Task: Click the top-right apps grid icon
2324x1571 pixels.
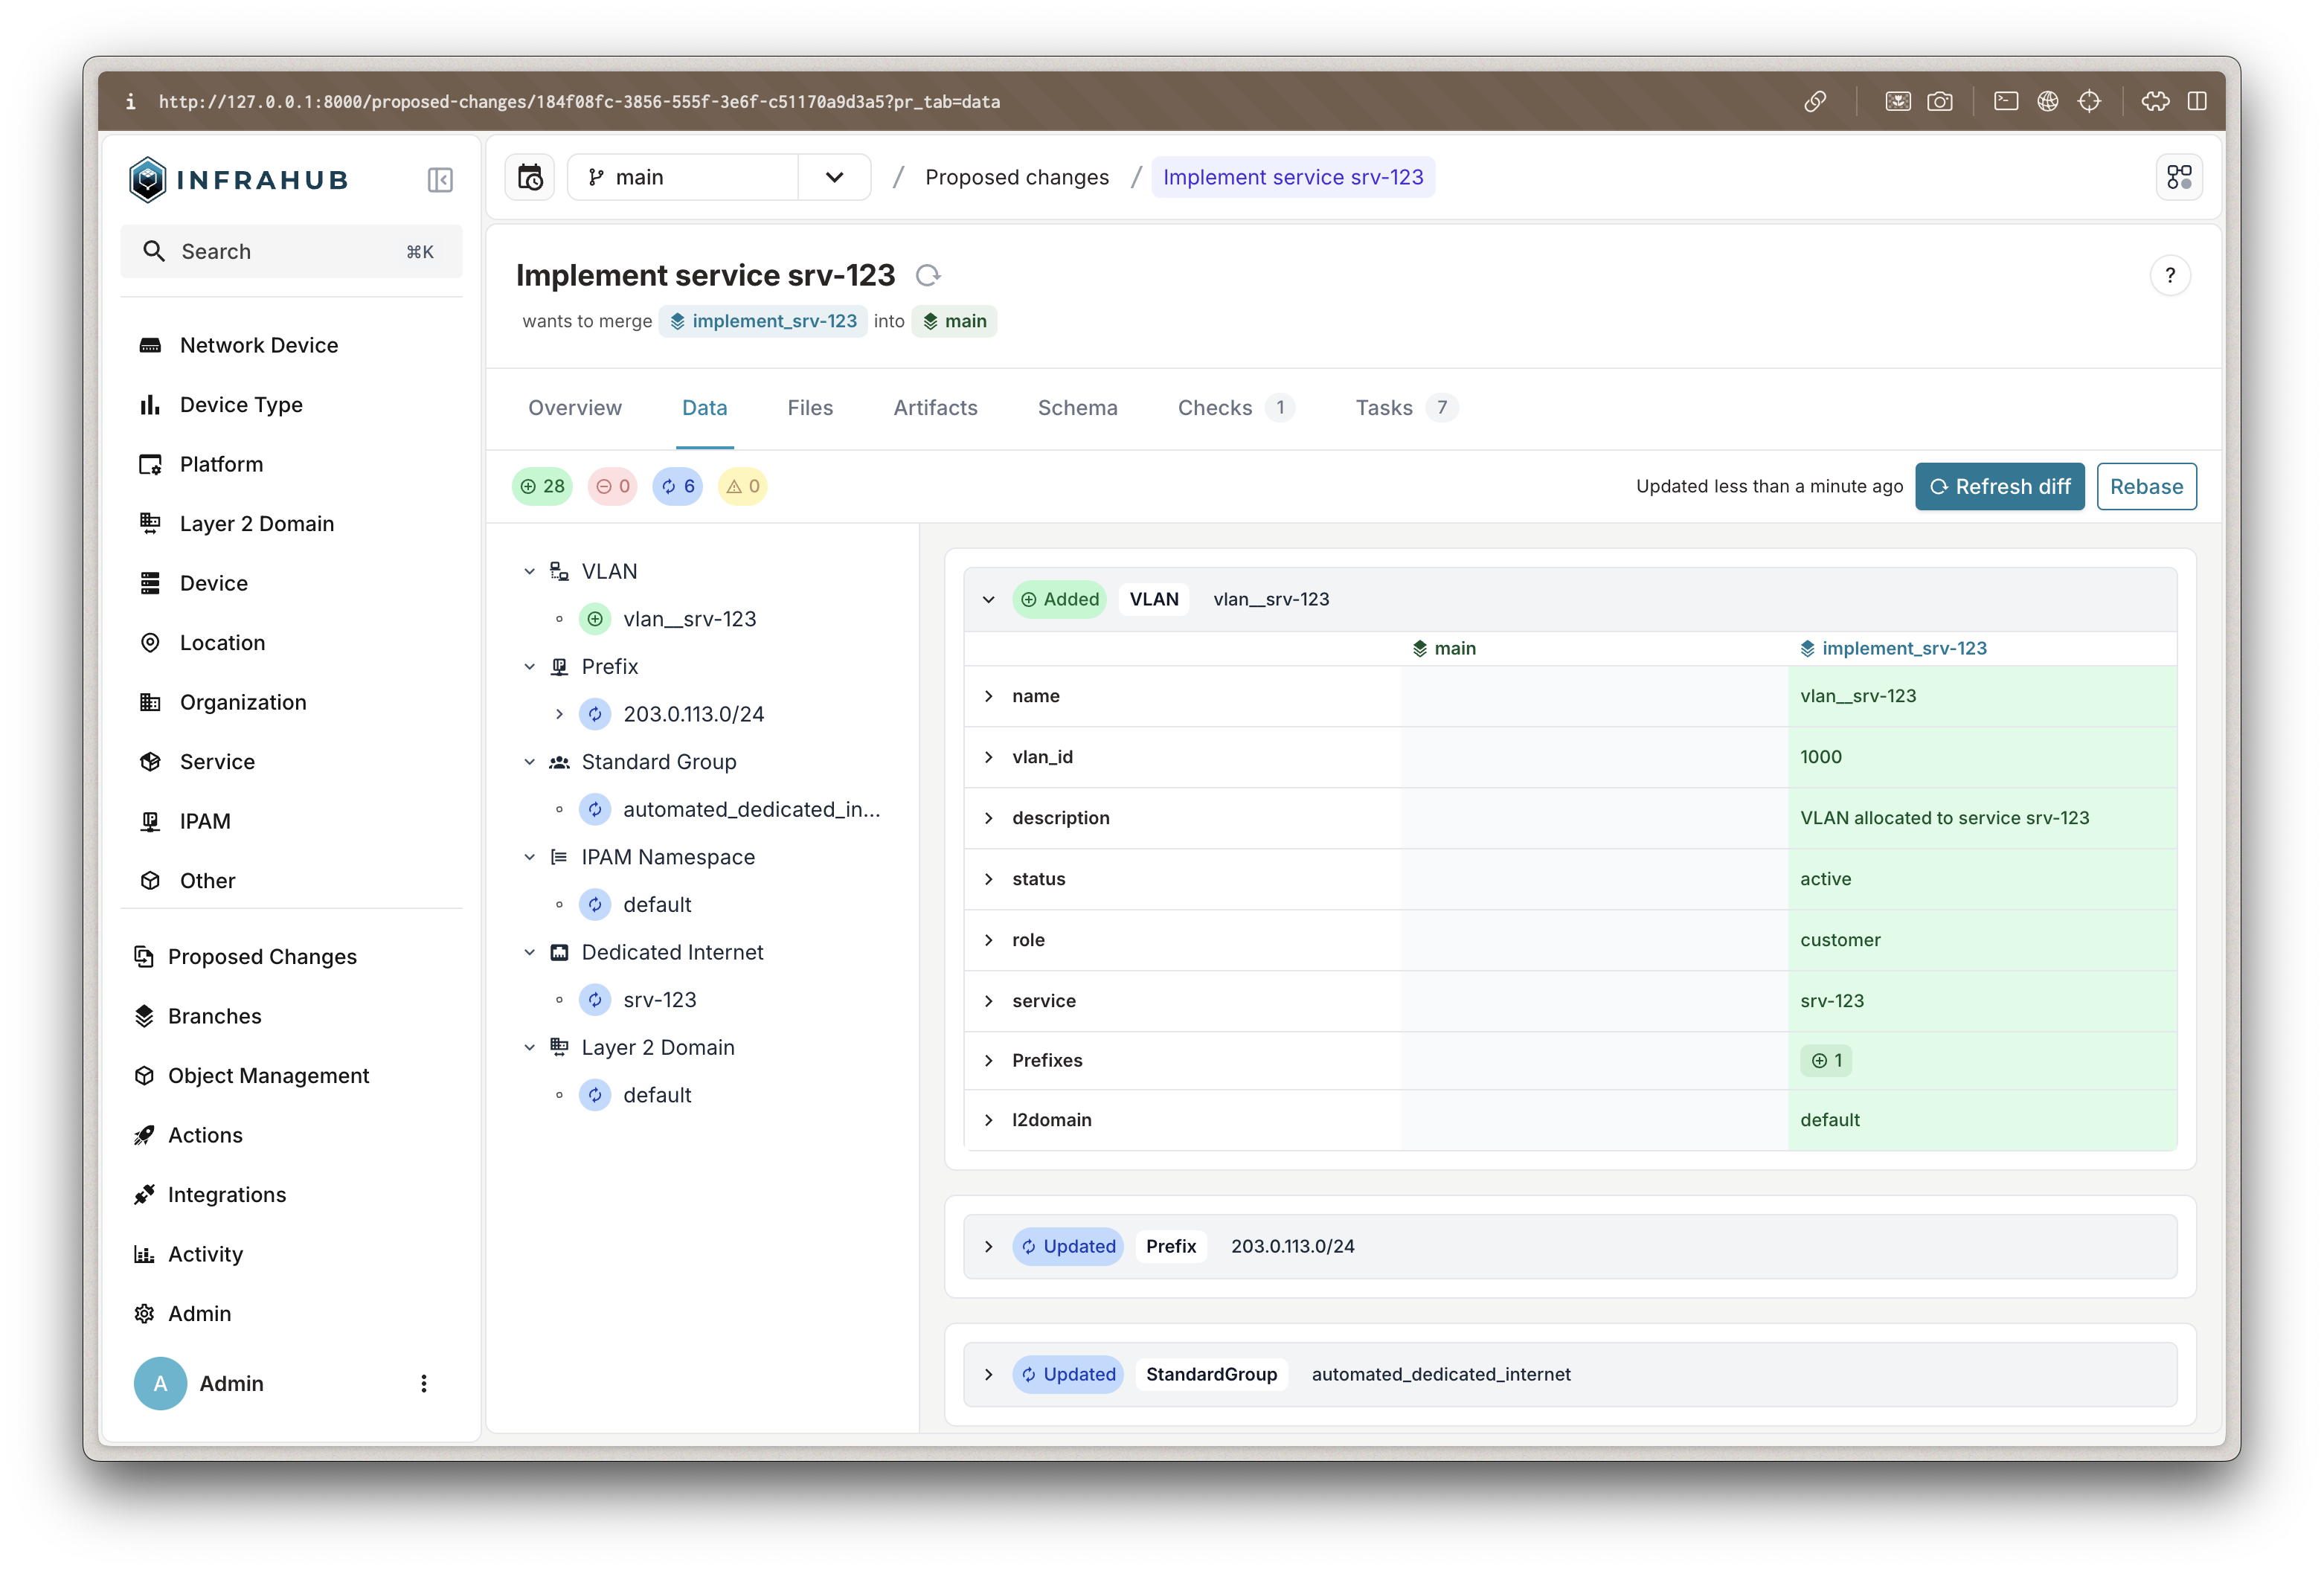Action: point(2178,177)
